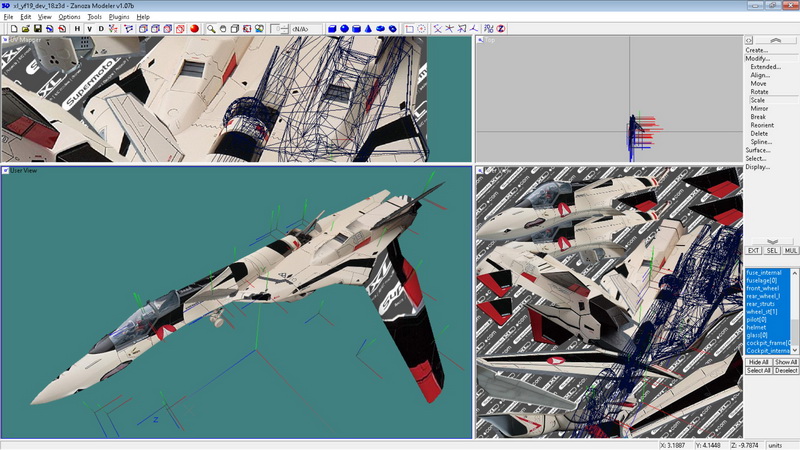800x450 pixels.
Task: Open the Options menu
Action: [x=69, y=17]
